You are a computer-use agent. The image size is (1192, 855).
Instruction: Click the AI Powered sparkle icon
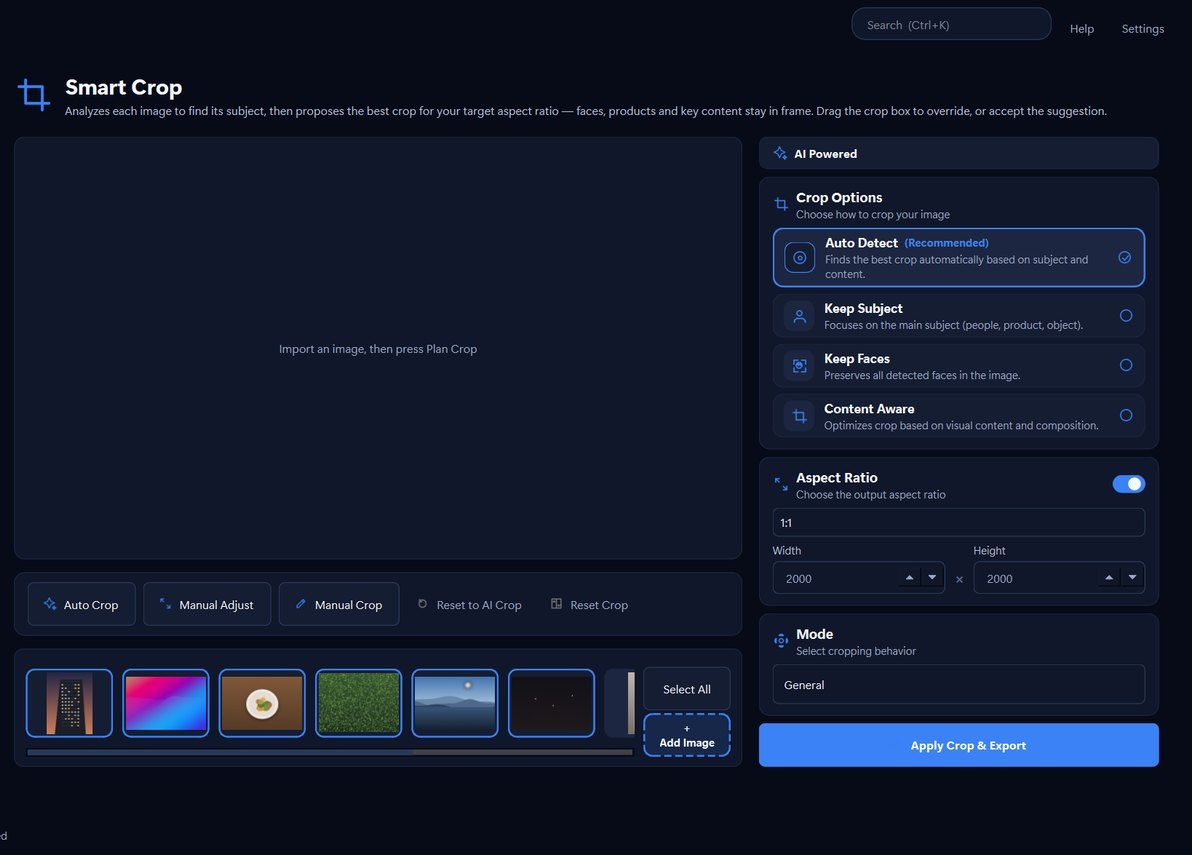point(780,154)
